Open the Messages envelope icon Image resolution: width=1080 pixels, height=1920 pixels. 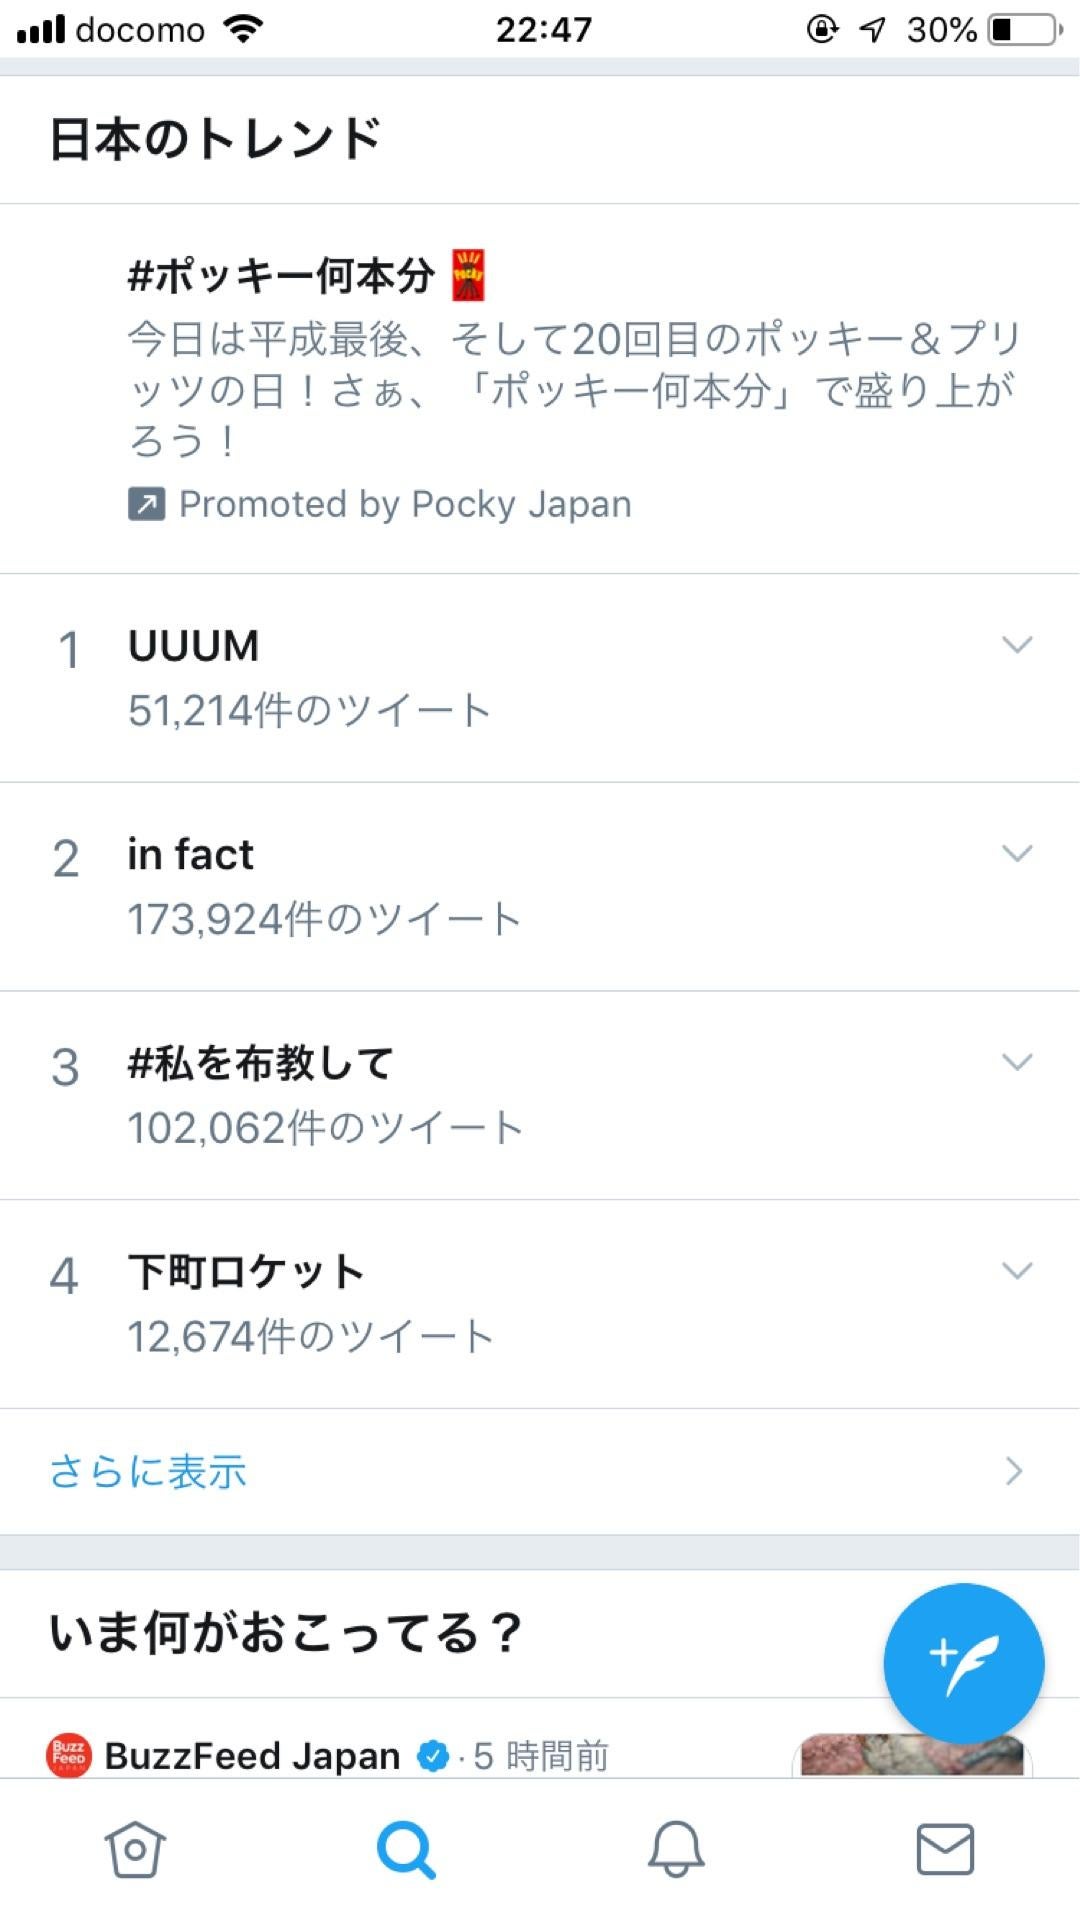coord(945,1849)
